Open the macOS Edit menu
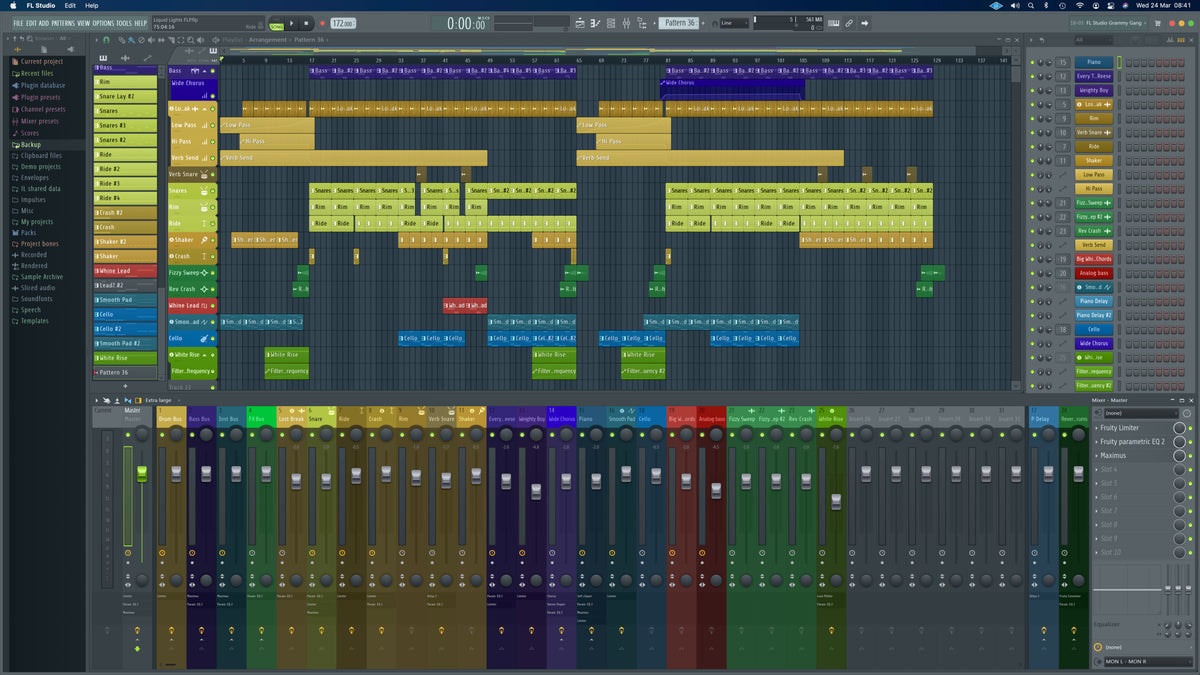This screenshot has height=675, width=1200. [70, 5]
